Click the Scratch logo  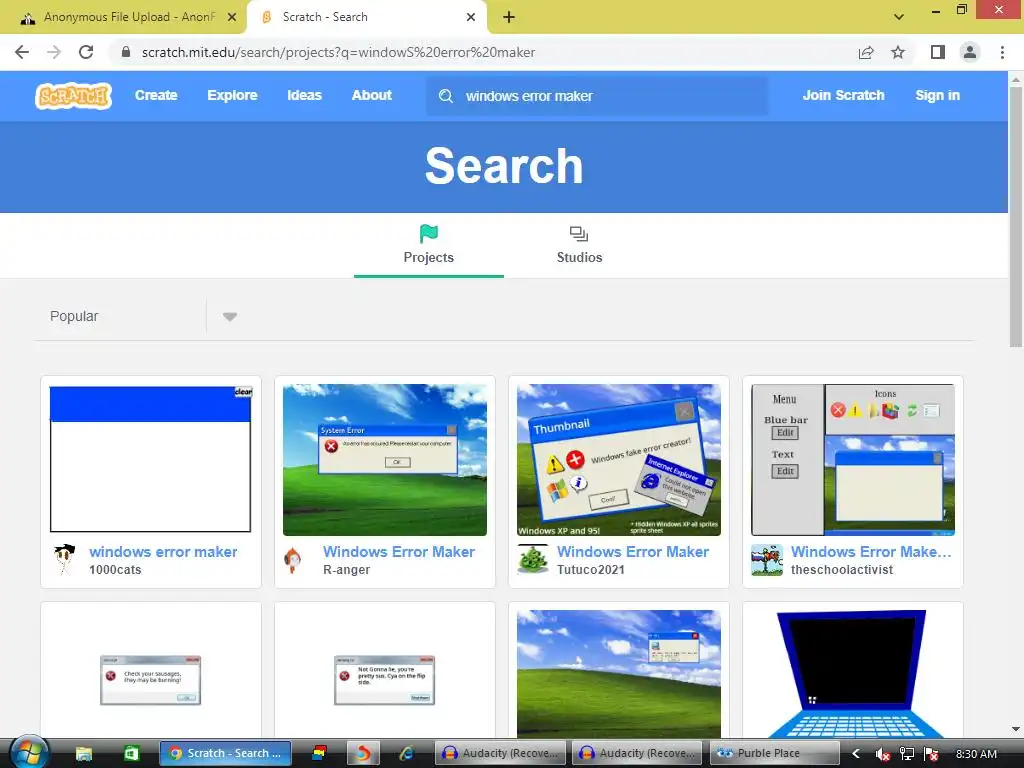pyautogui.click(x=73, y=95)
